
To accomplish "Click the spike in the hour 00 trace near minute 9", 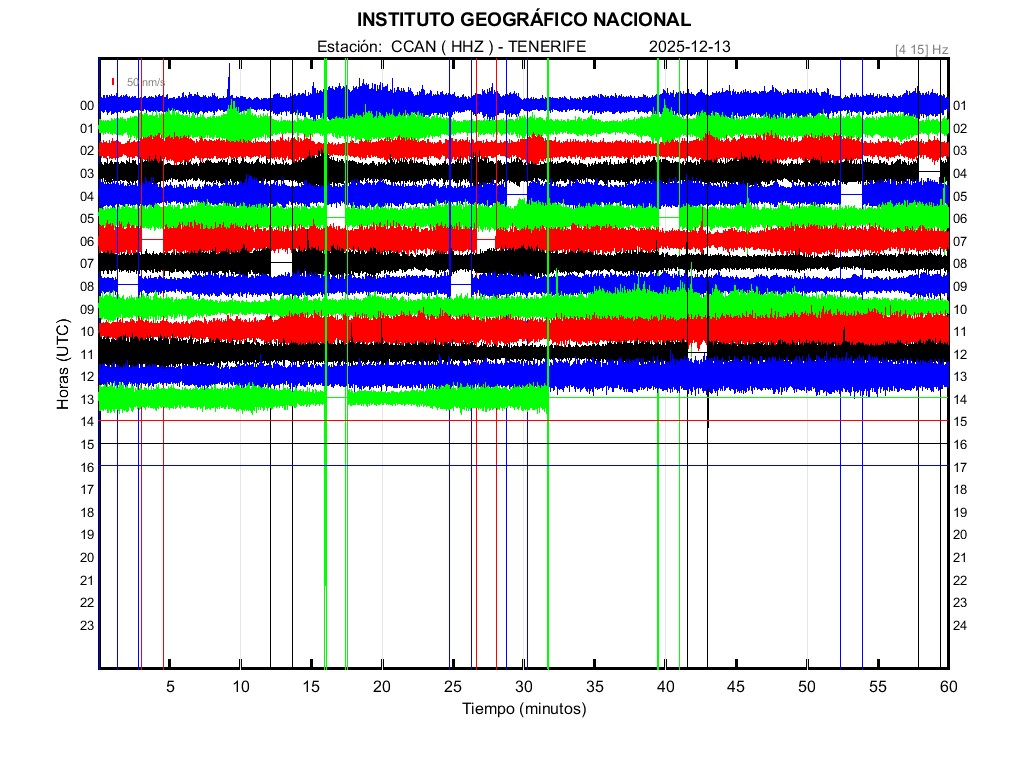I will pos(229,80).
